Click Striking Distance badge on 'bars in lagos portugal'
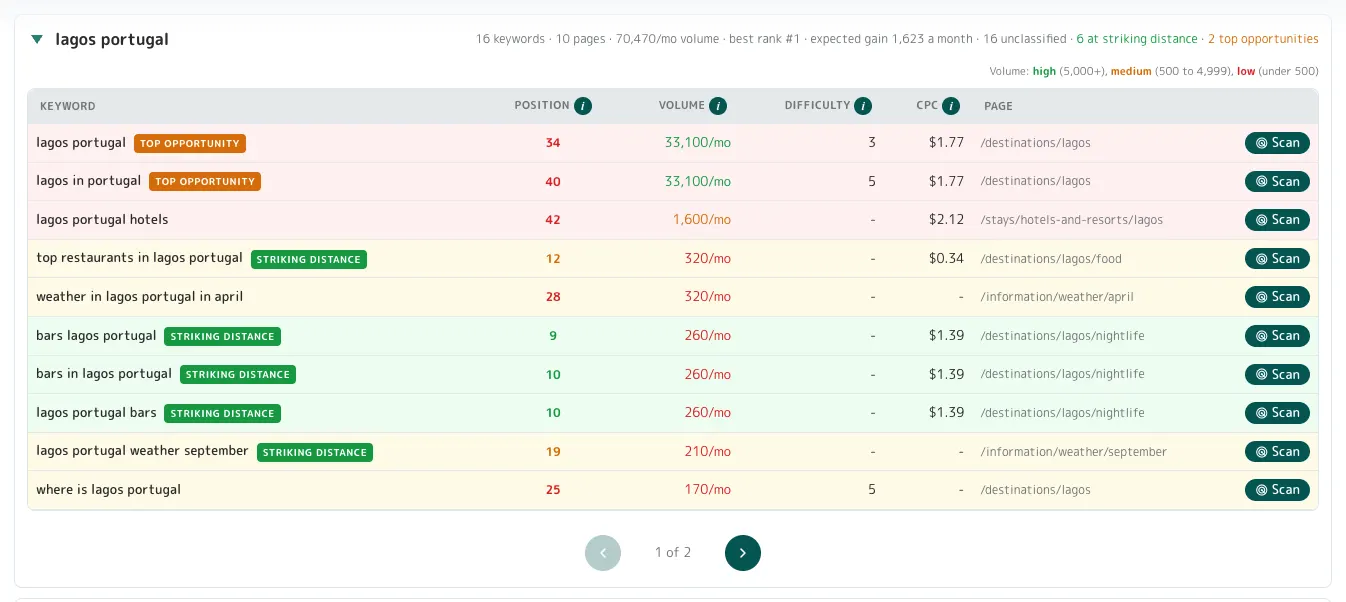This screenshot has width=1346, height=602. click(238, 374)
